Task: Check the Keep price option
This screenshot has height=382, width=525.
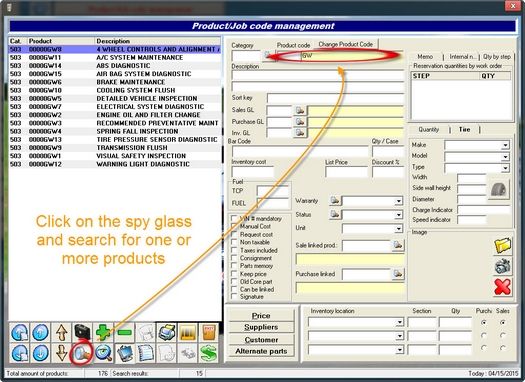Action: click(234, 274)
